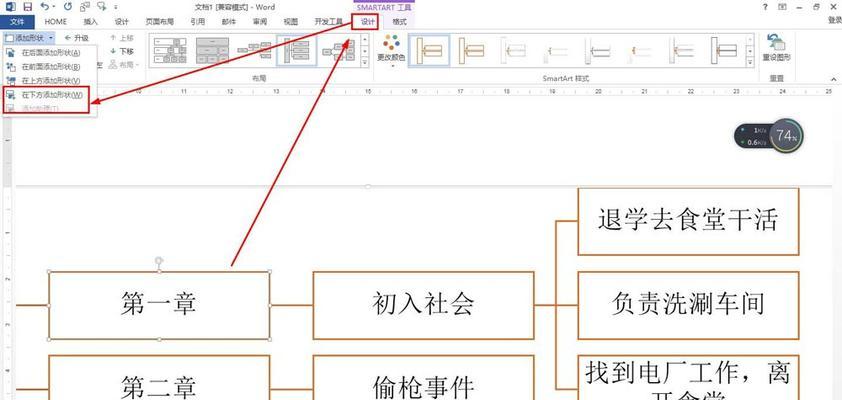Click rotation handle above 第一章 shape
The height and width of the screenshot is (400, 842).
pyautogui.click(x=159, y=261)
